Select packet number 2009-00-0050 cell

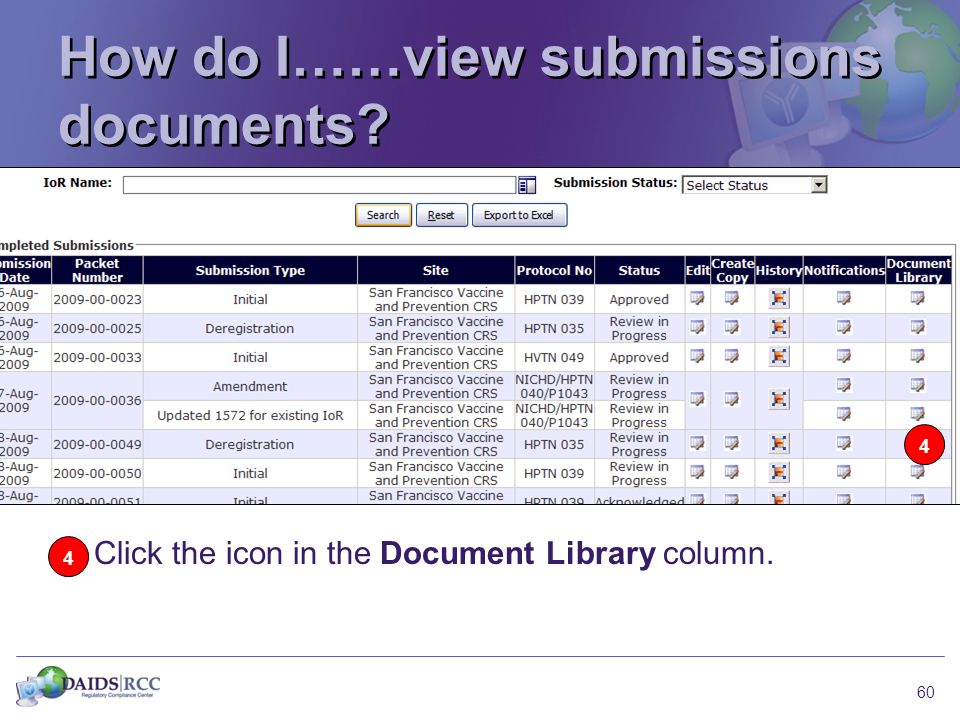[x=97, y=473]
